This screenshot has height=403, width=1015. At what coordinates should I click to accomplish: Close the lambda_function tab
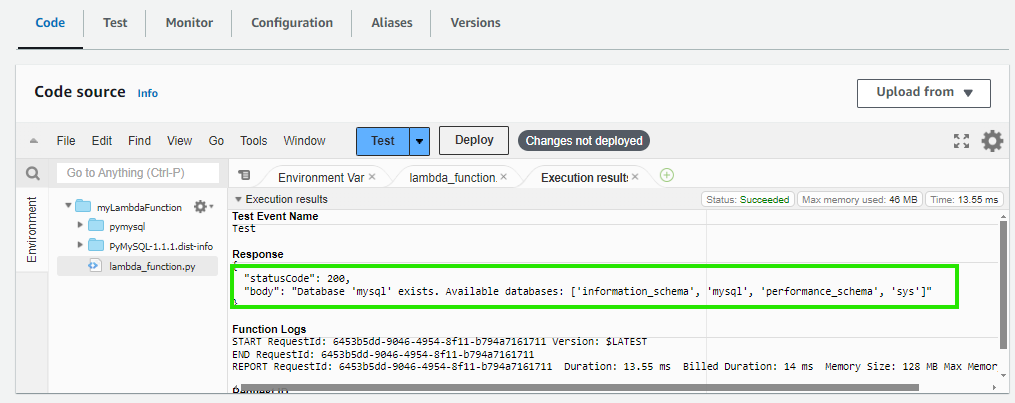pyautogui.click(x=504, y=177)
